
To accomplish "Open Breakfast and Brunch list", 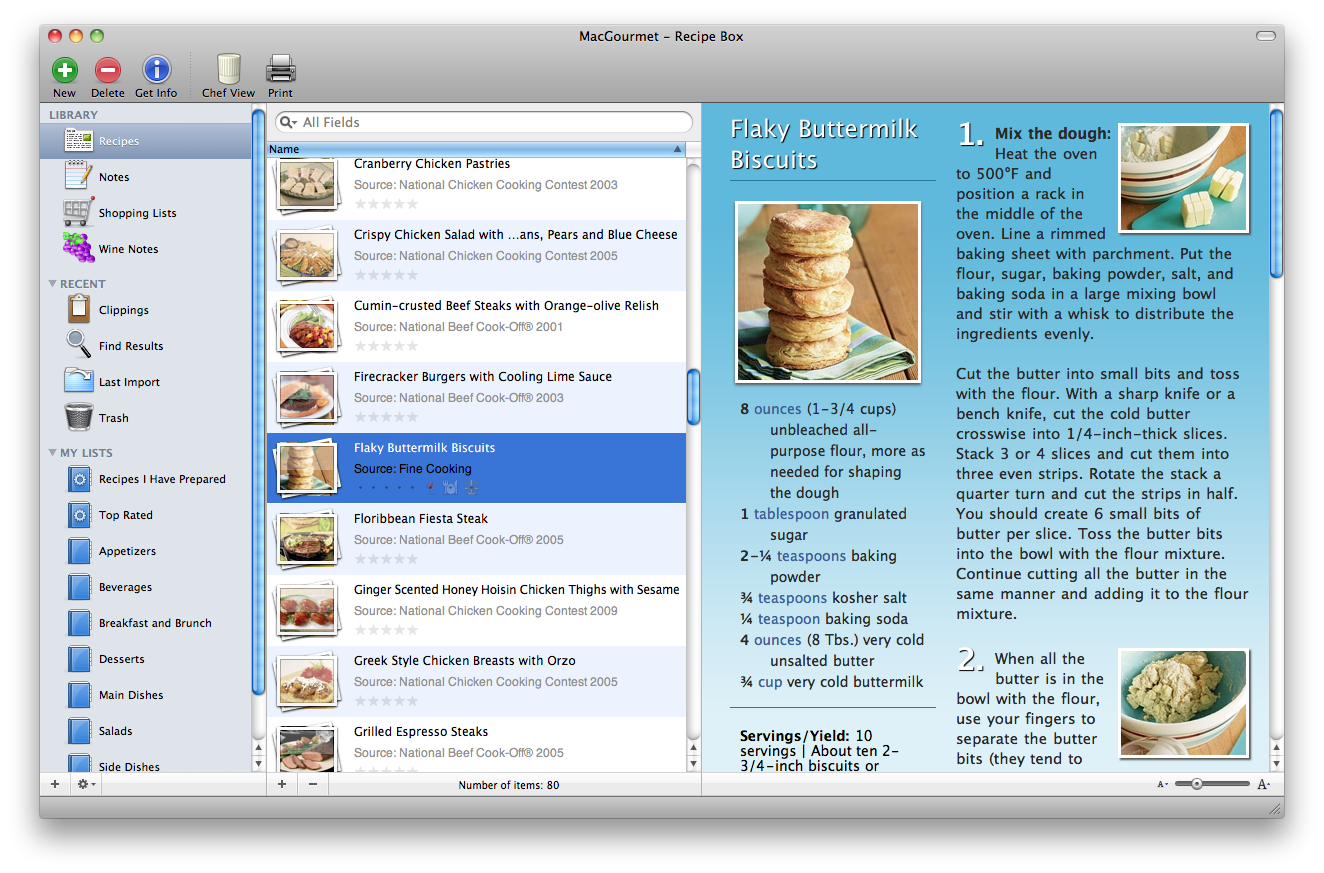I will [x=146, y=623].
